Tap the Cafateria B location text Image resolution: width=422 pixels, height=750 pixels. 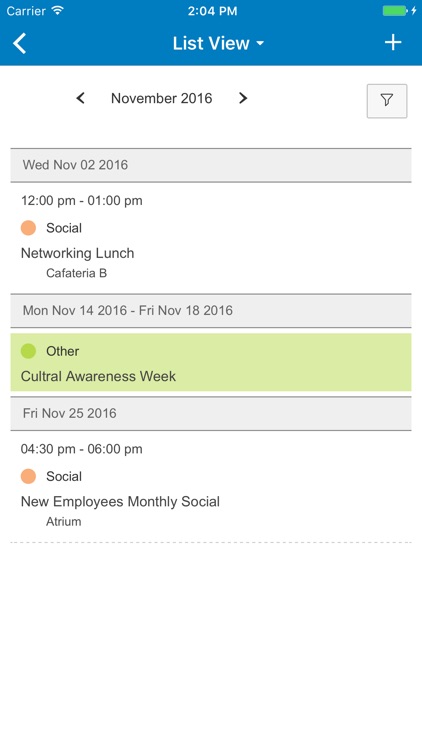point(77,273)
